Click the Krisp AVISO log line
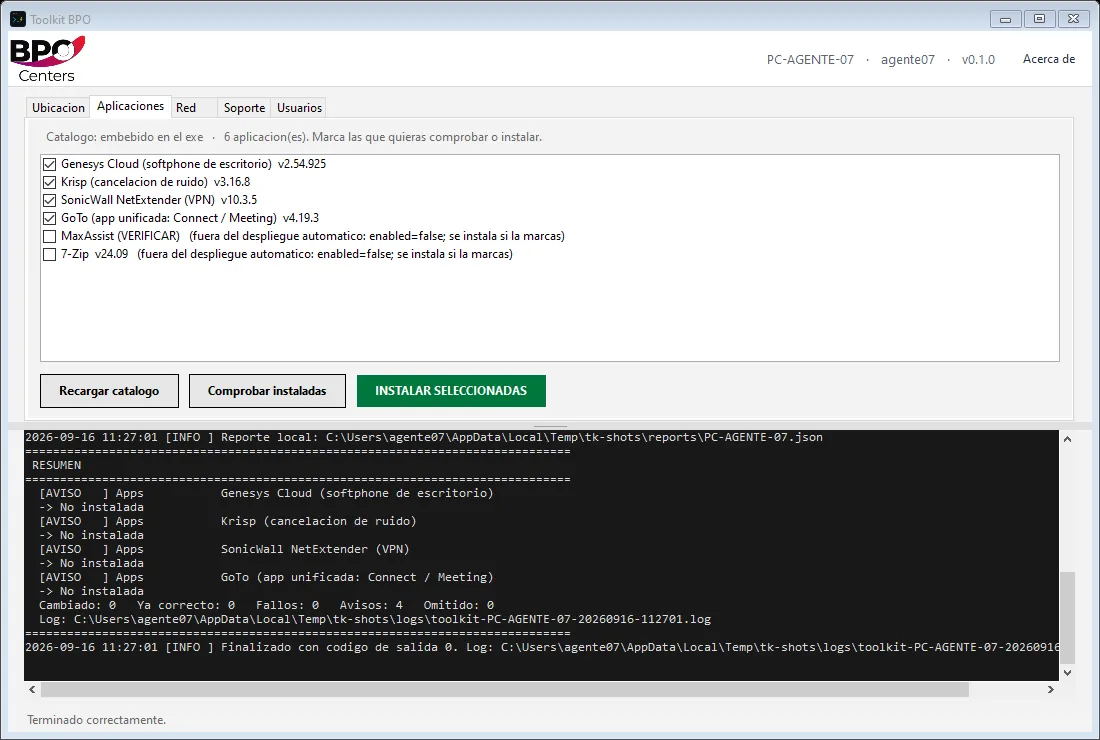 tap(228, 521)
